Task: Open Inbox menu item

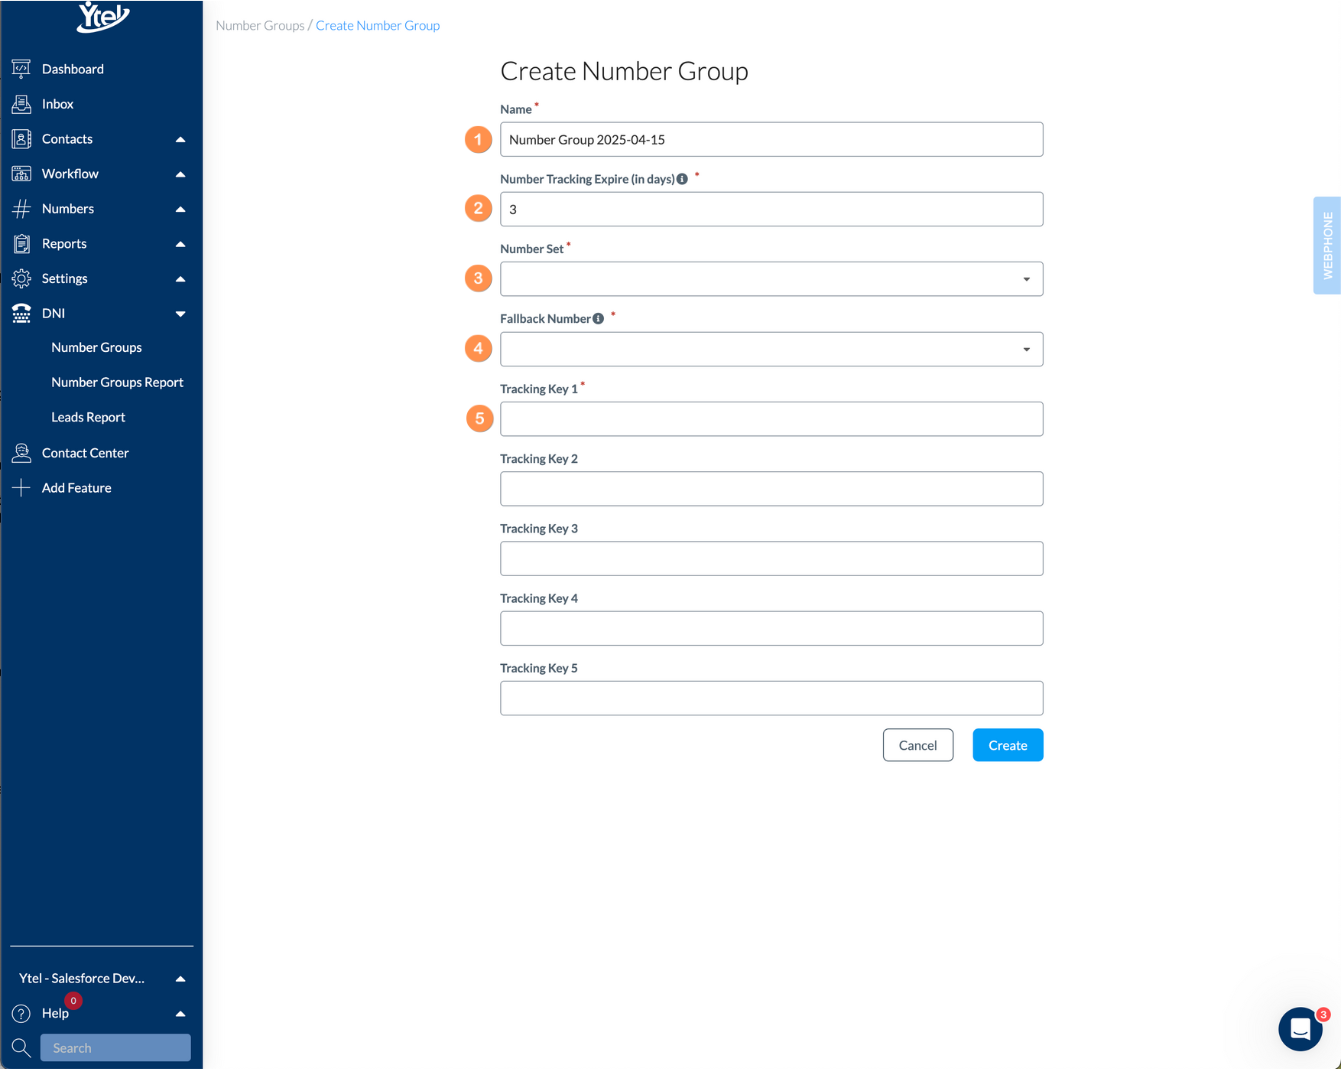Action: point(58,104)
